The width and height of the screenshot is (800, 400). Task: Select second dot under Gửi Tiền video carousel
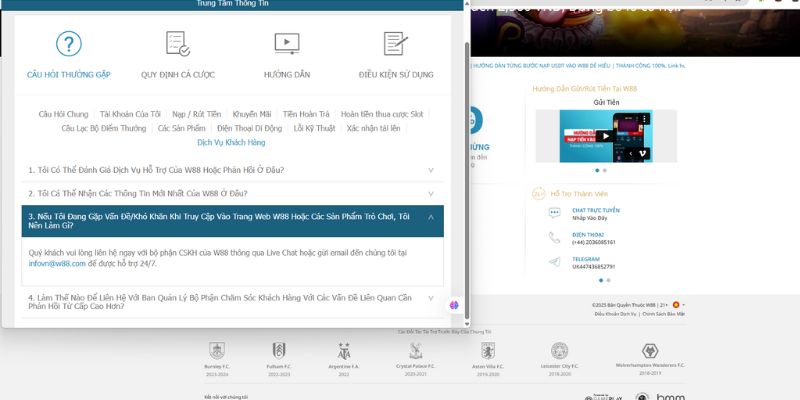point(605,170)
